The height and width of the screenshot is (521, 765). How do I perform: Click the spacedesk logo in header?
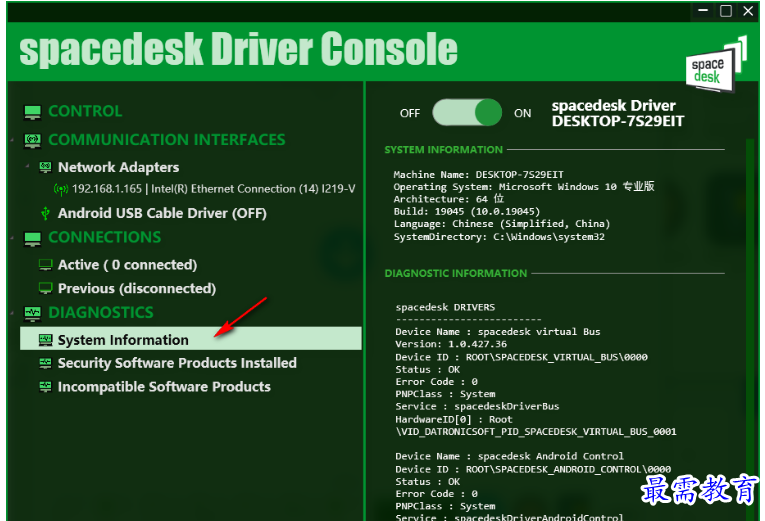click(716, 65)
